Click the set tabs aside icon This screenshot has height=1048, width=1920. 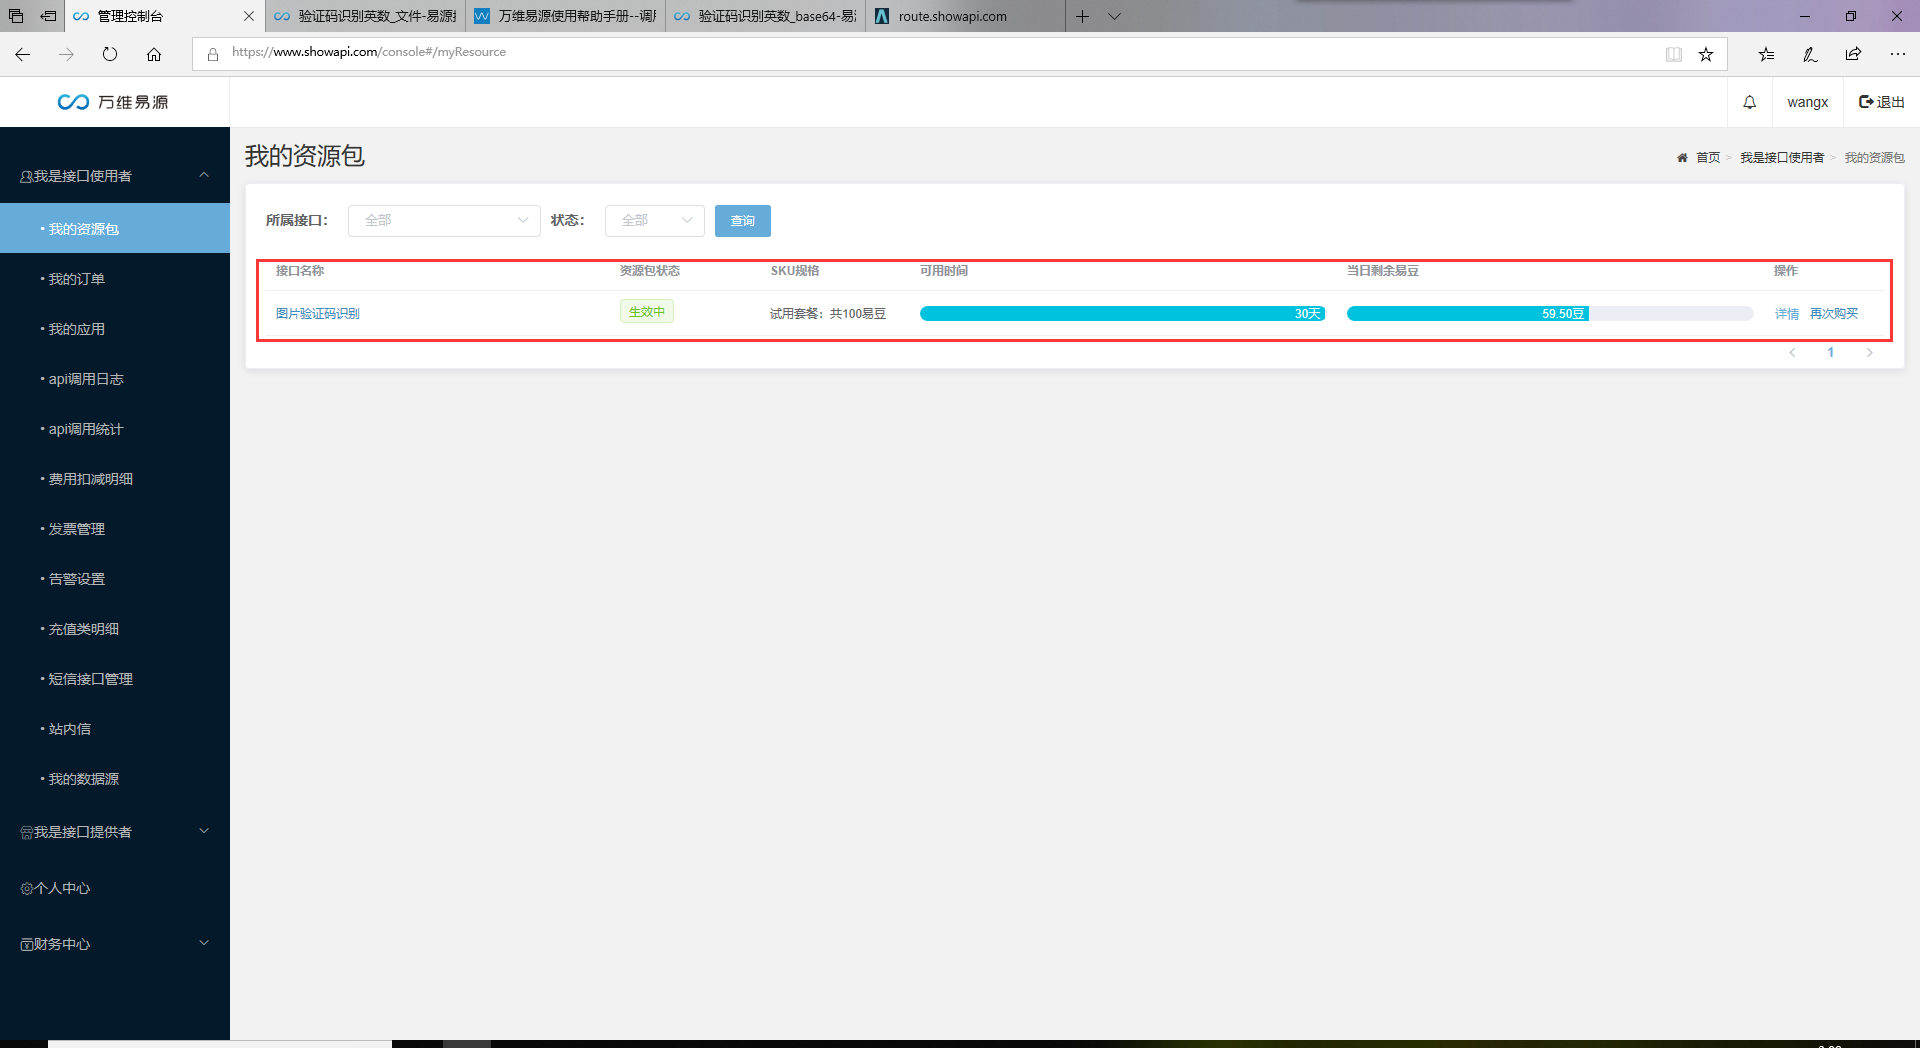pyautogui.click(x=48, y=16)
